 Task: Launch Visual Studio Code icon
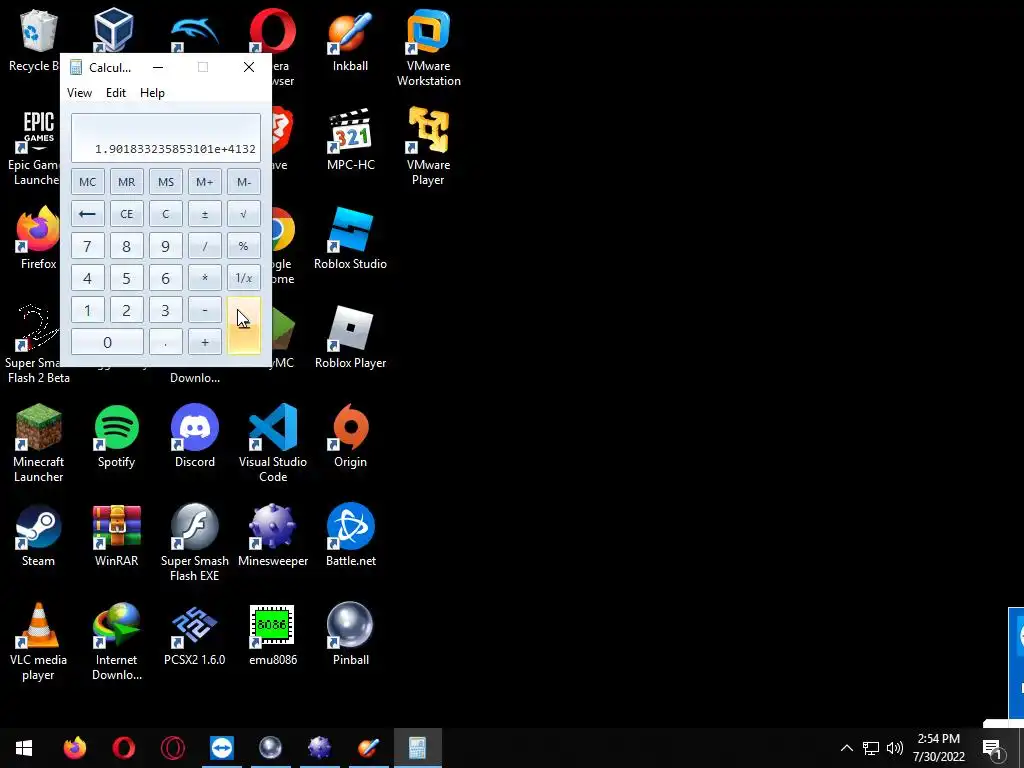tap(273, 443)
